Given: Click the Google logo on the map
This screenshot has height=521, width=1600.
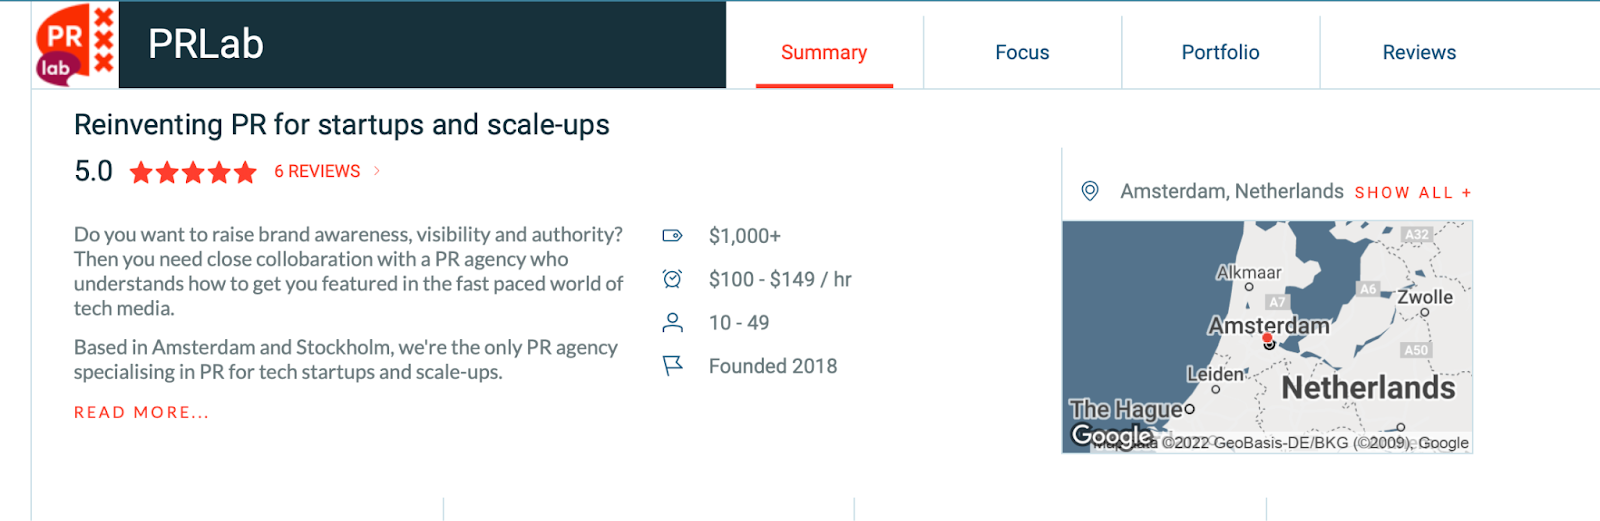Looking at the screenshot, I should coord(1112,435).
